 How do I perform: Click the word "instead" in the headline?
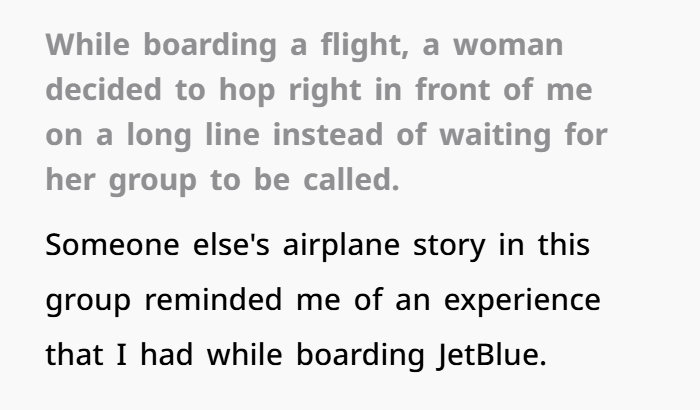pyautogui.click(x=328, y=134)
